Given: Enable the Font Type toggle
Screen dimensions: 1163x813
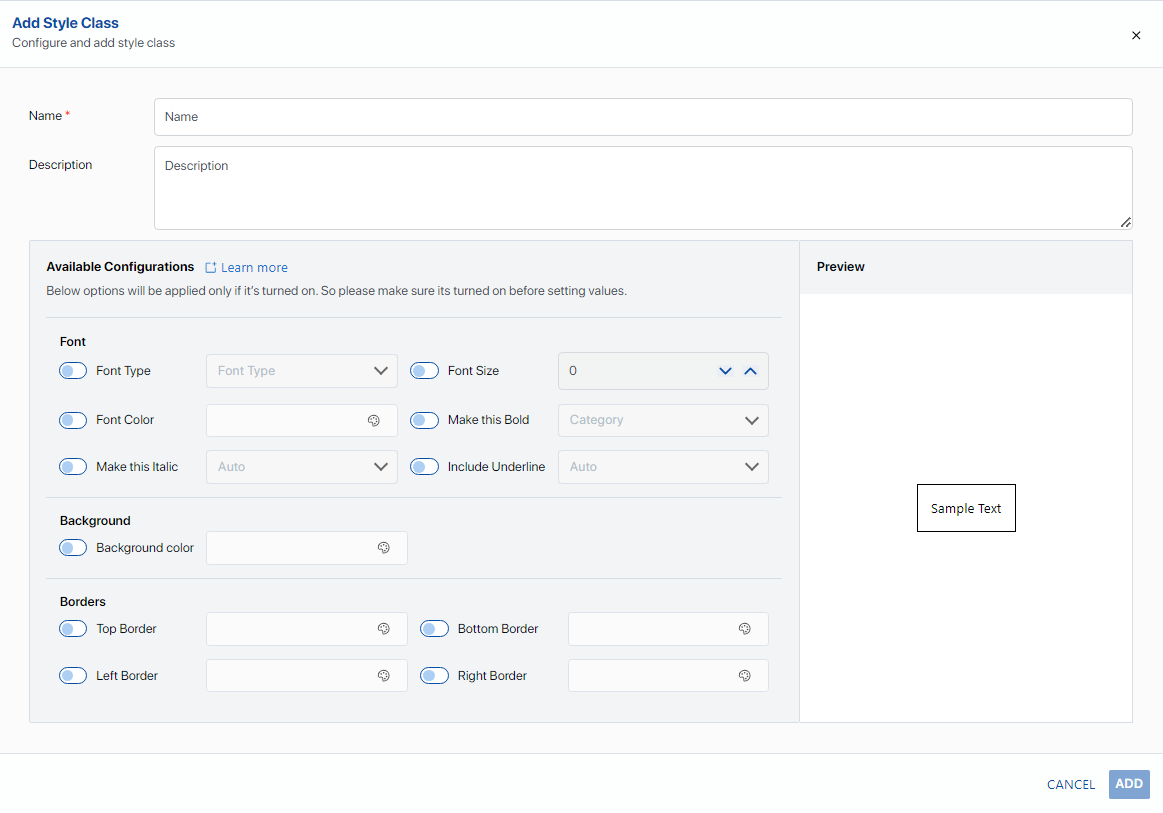Looking at the screenshot, I should [73, 371].
